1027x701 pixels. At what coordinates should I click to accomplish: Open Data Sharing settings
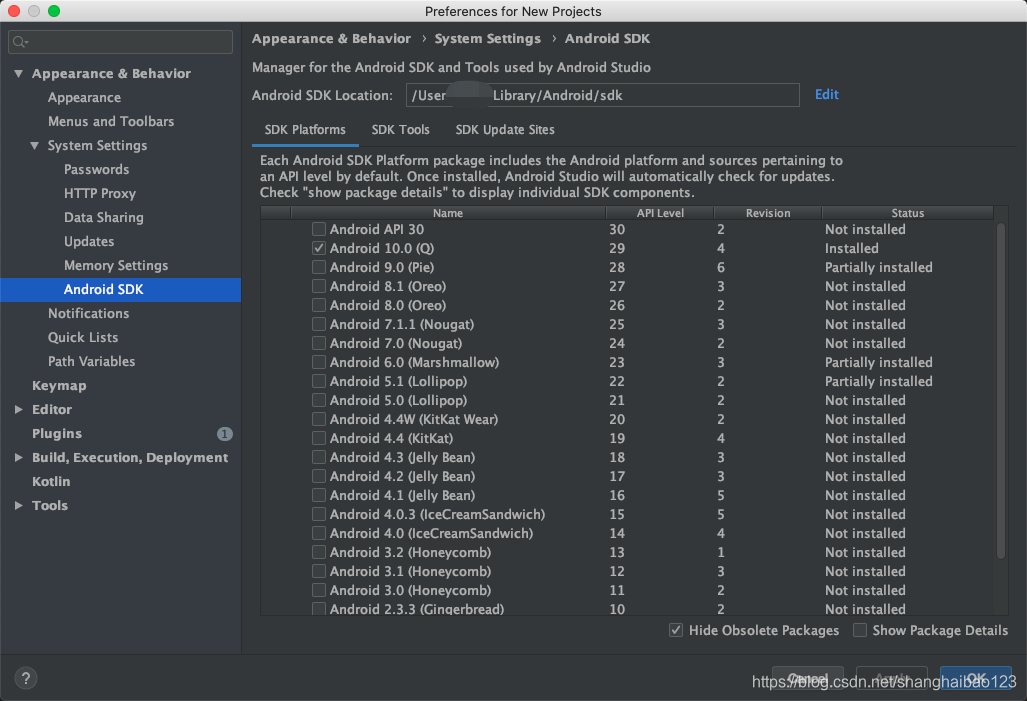click(x=103, y=218)
